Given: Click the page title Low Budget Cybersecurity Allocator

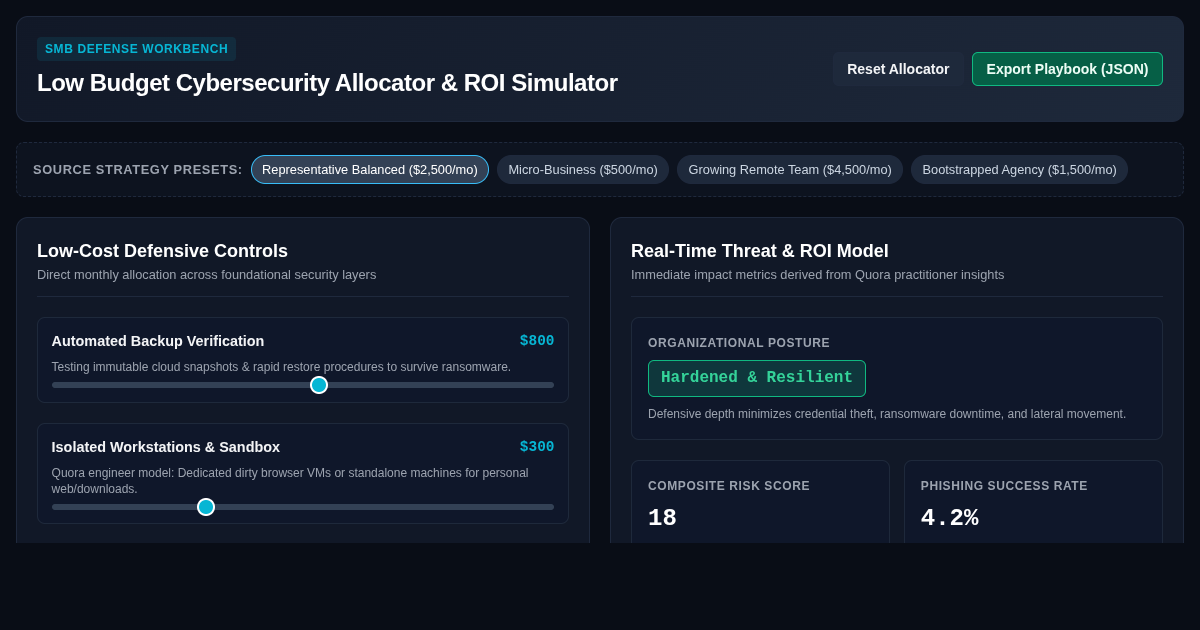Looking at the screenshot, I should 327,83.
